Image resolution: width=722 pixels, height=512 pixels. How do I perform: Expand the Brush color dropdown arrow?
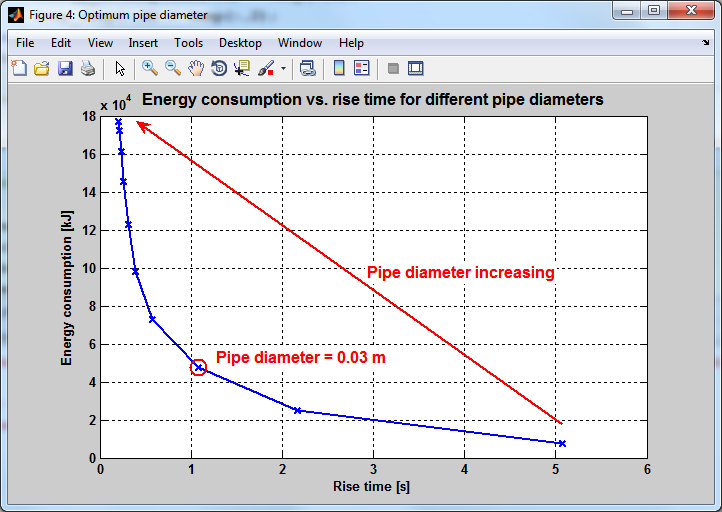coord(283,69)
